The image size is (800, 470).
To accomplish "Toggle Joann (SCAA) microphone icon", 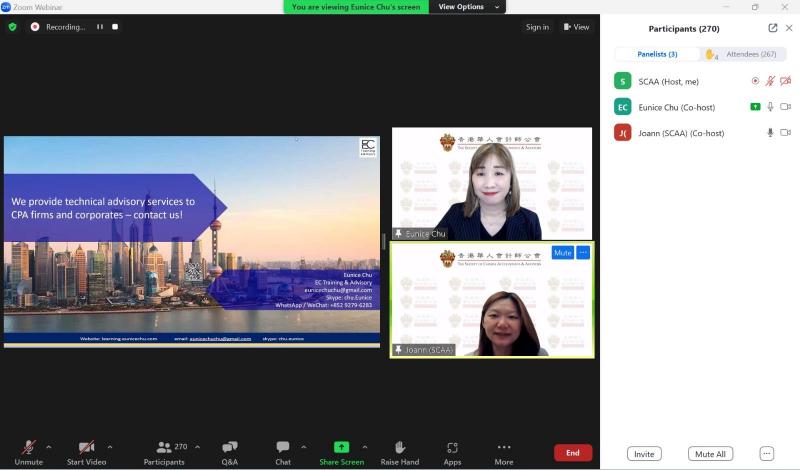I will click(x=770, y=133).
